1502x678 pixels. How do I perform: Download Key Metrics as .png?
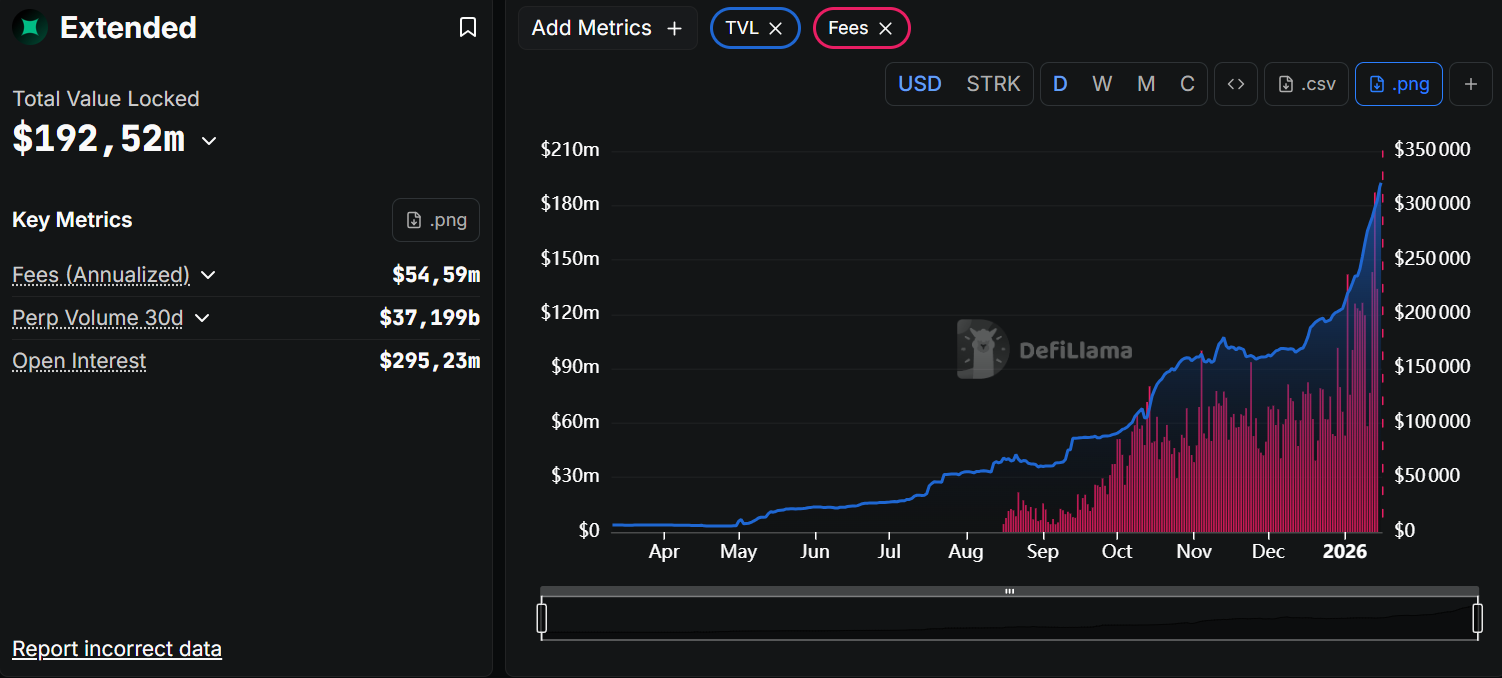(436, 220)
